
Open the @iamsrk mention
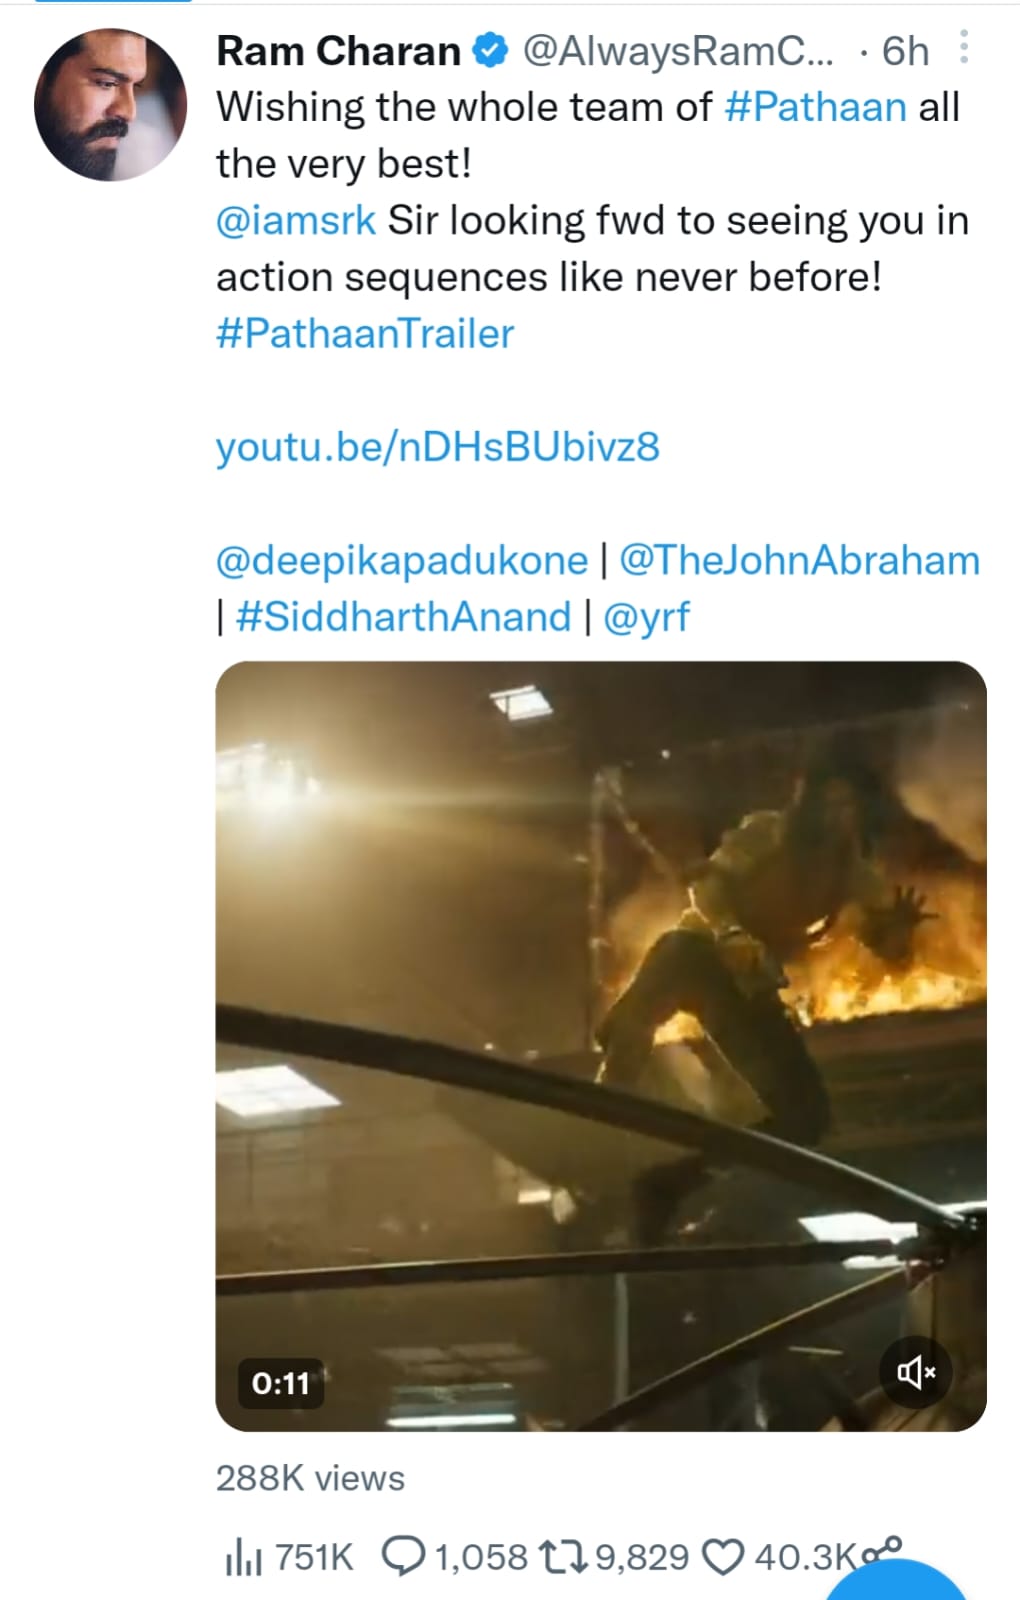pyautogui.click(x=296, y=220)
